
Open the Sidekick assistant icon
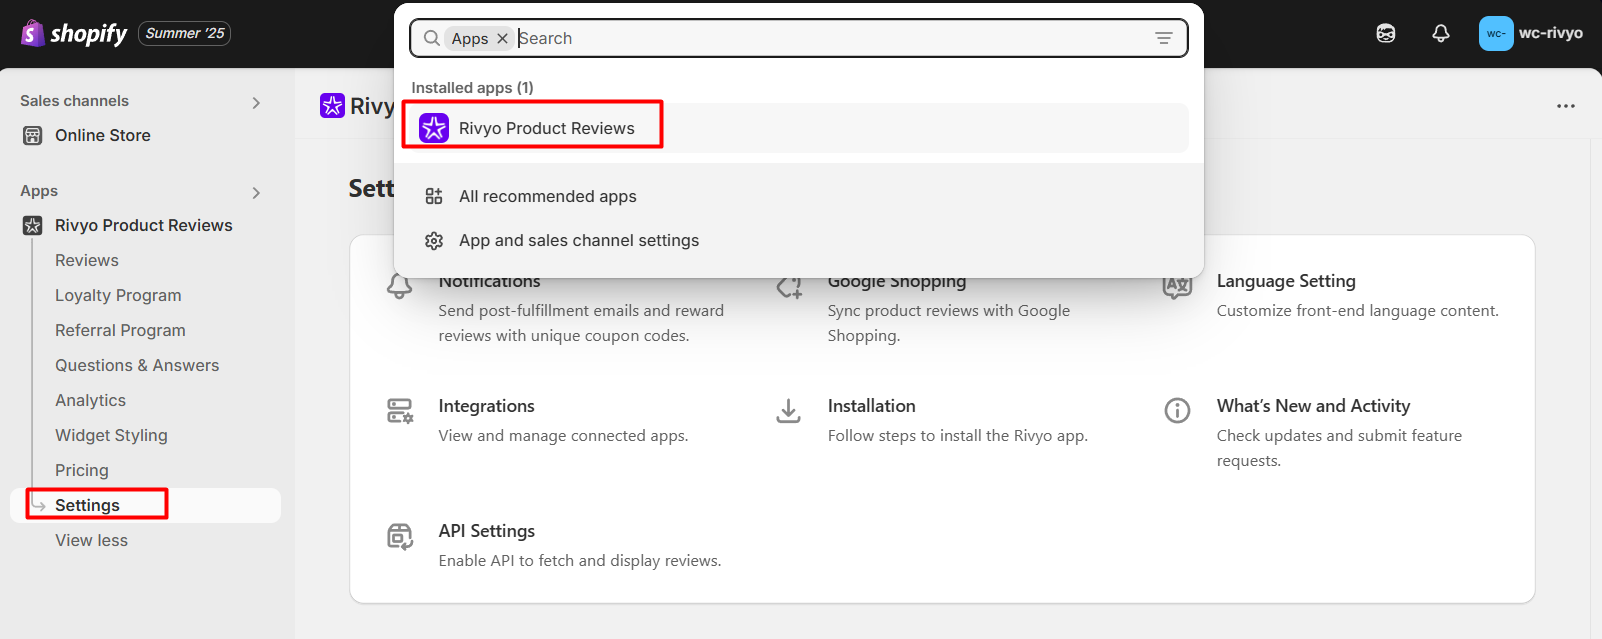pos(1386,33)
